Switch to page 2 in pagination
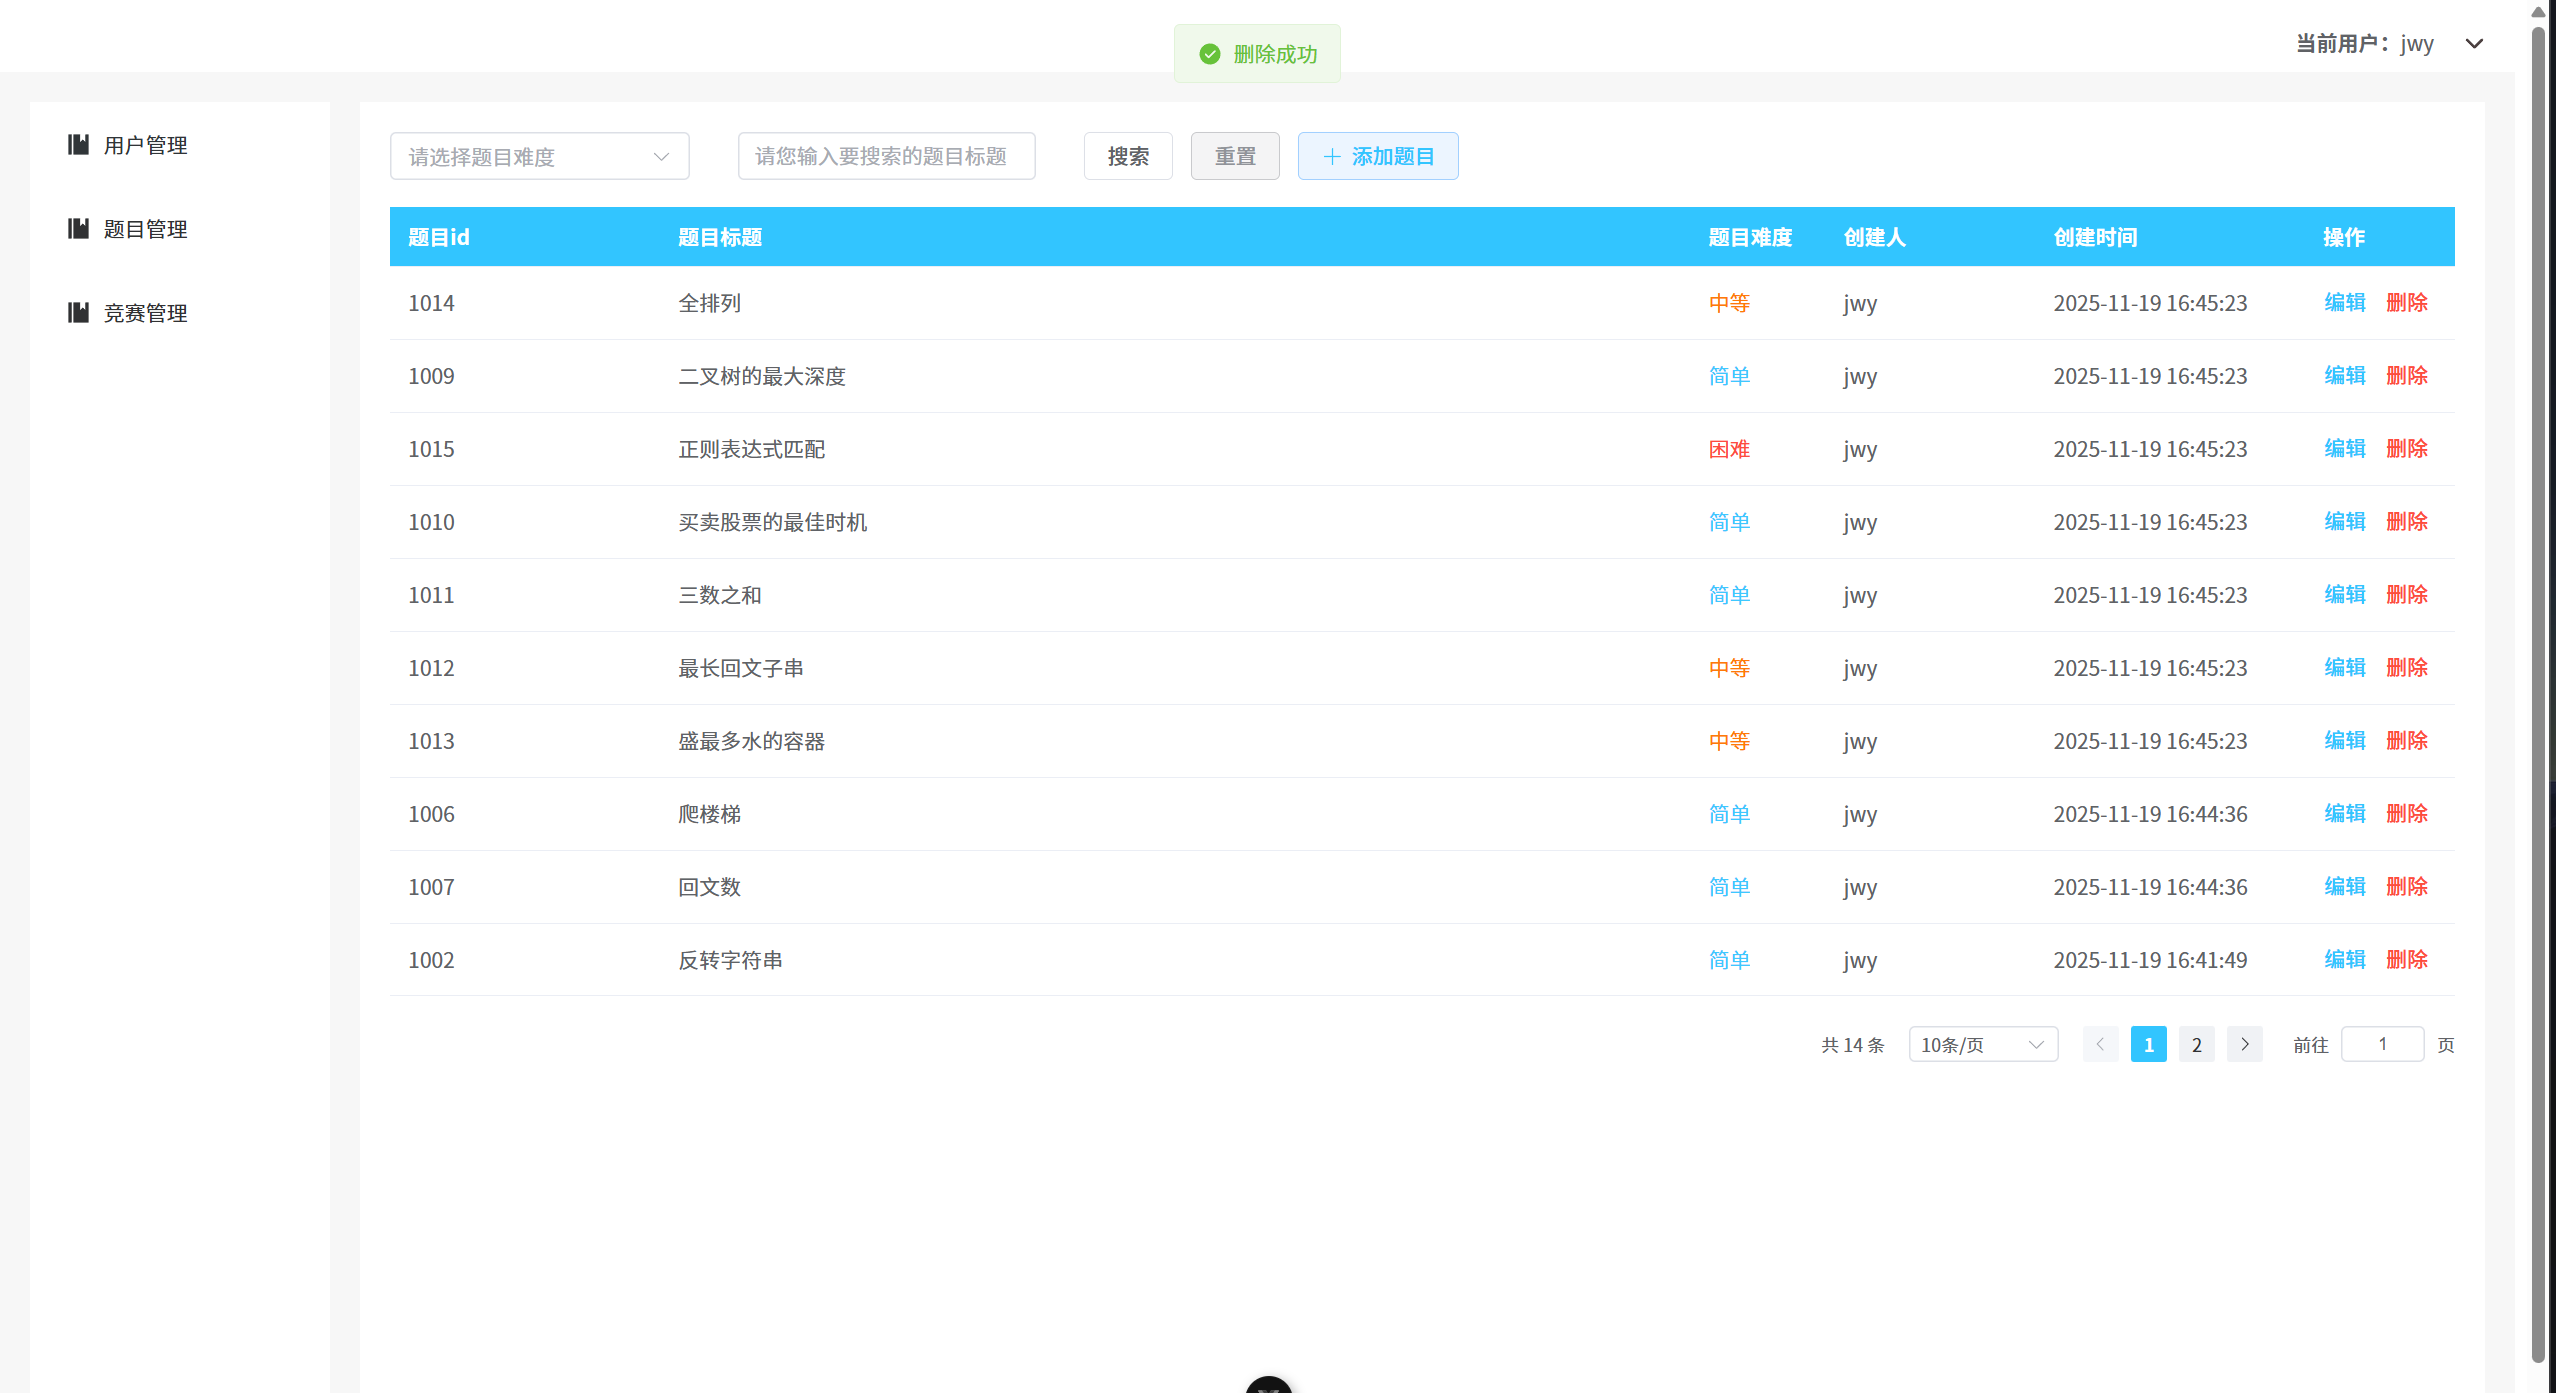The width and height of the screenshot is (2556, 1393). pyautogui.click(x=2196, y=1044)
